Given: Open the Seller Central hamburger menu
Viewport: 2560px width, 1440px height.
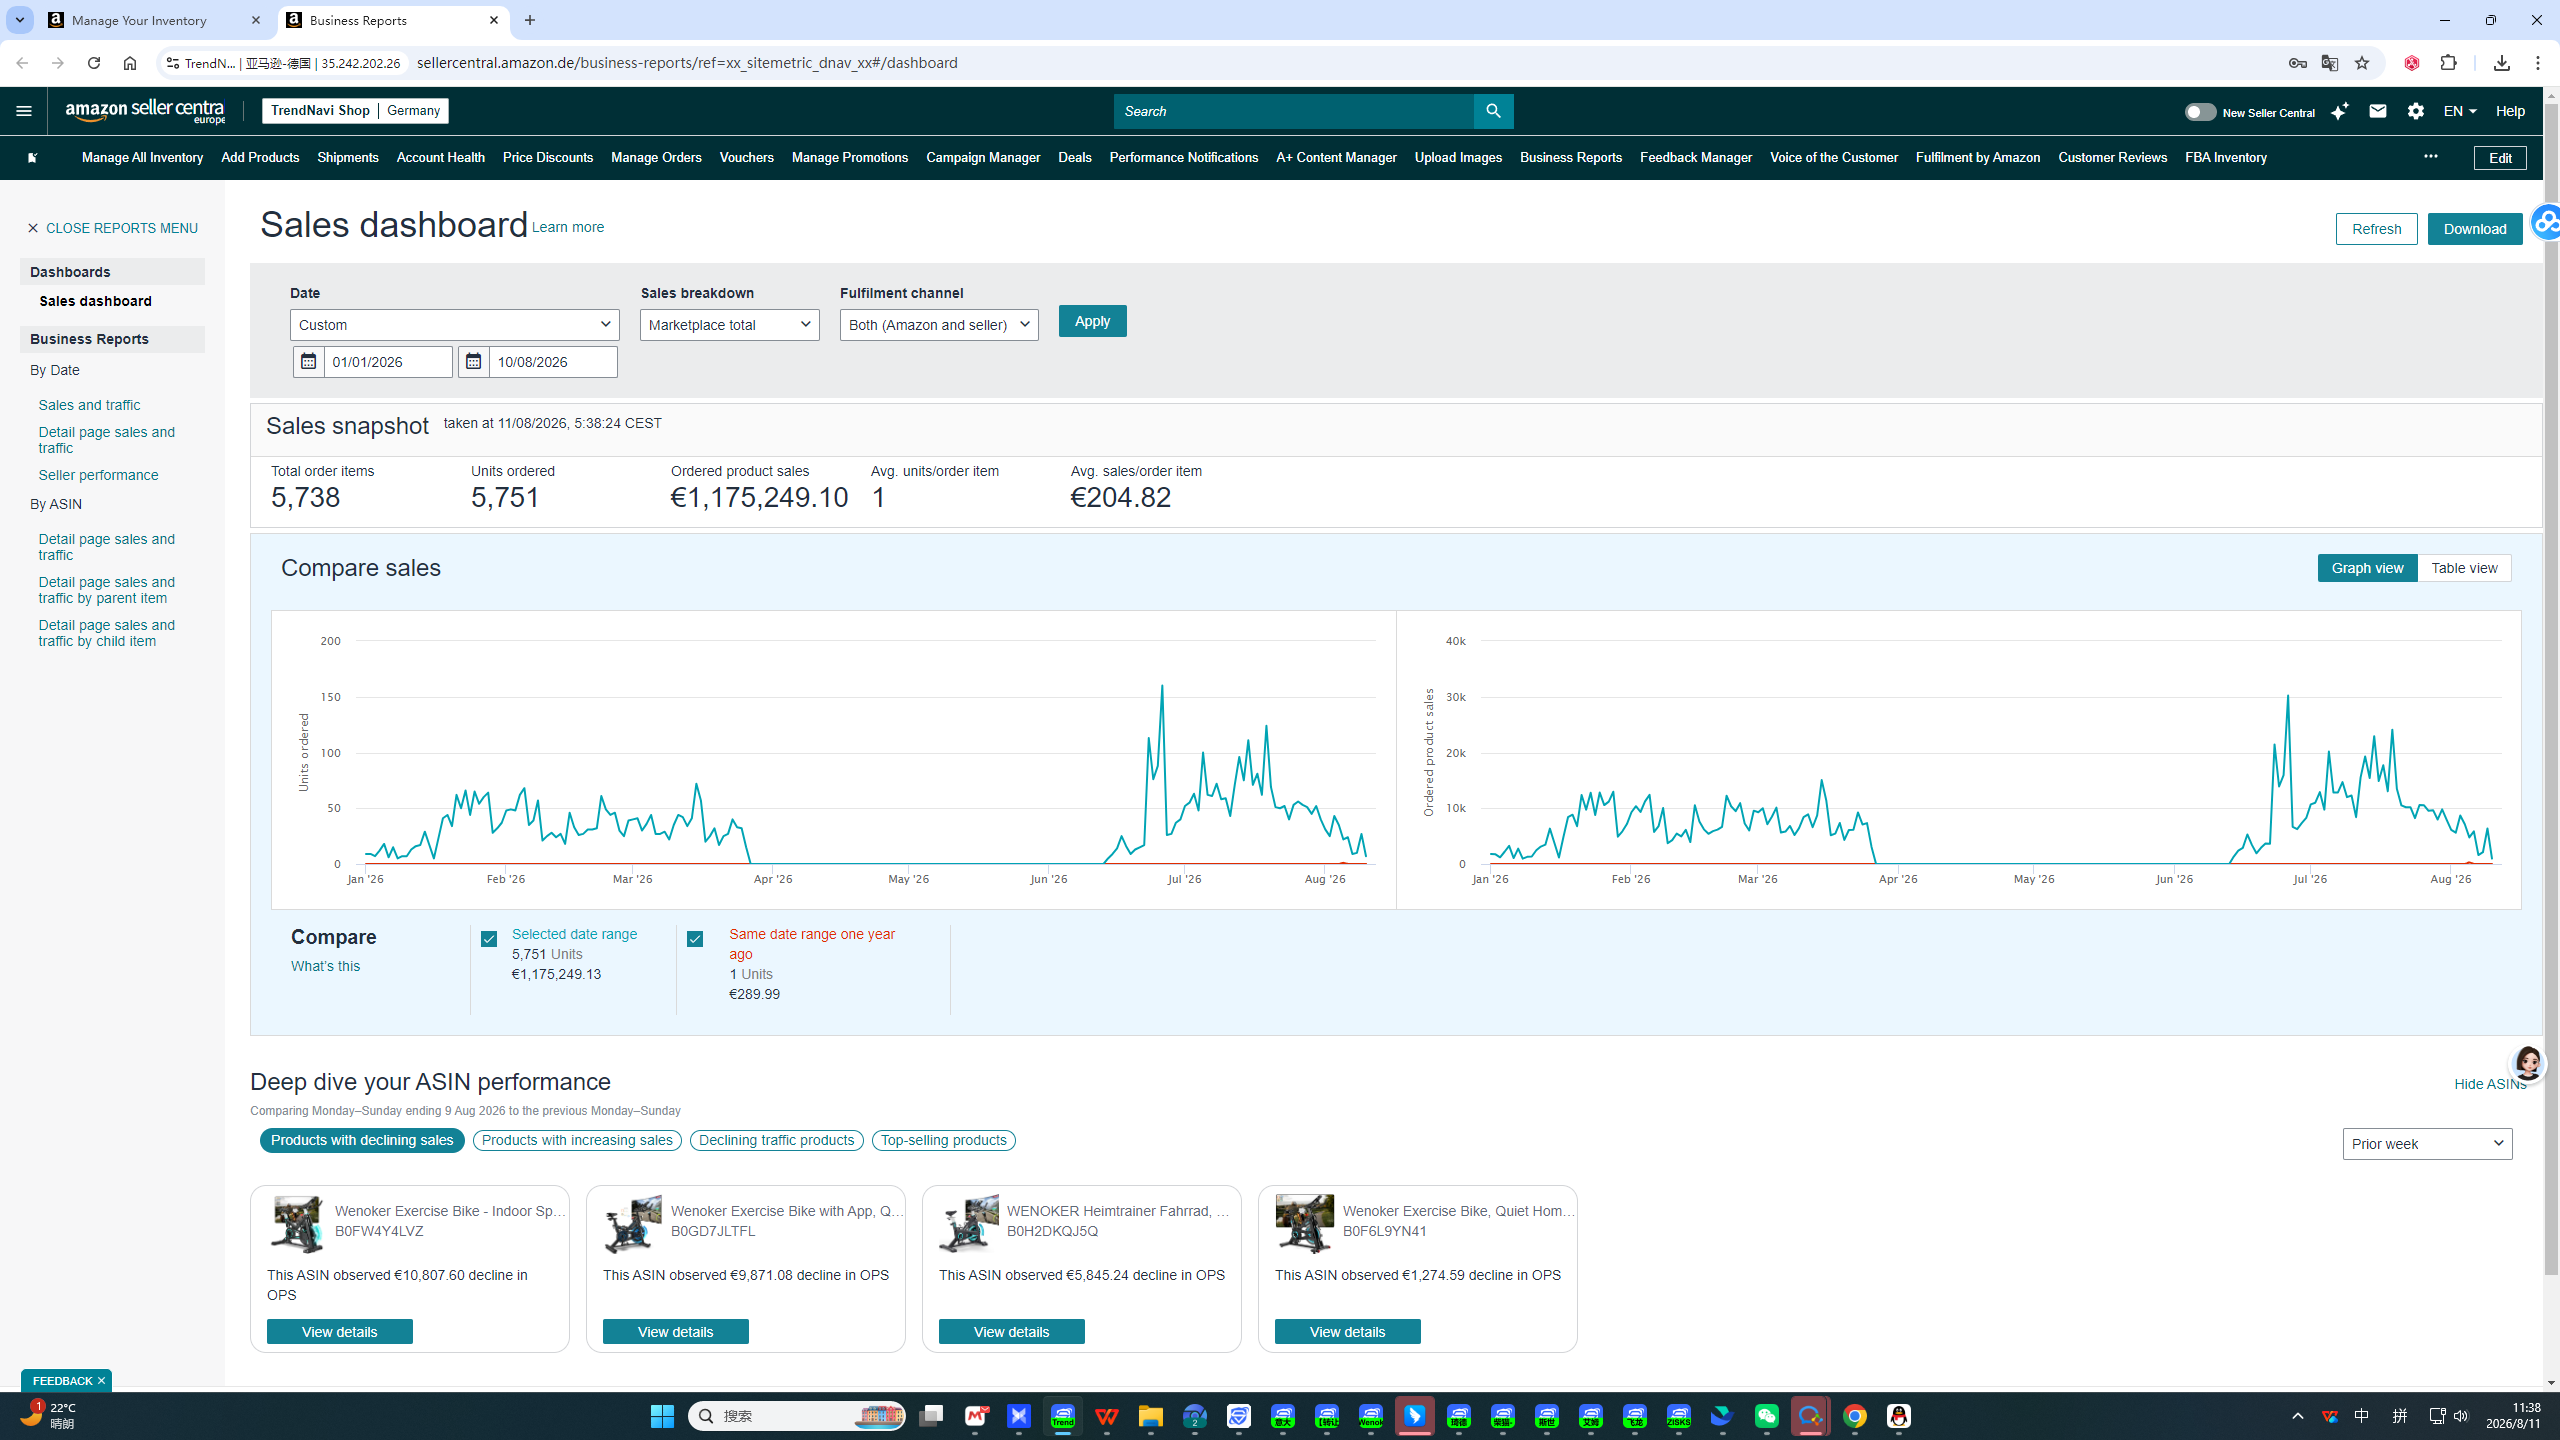Looking at the screenshot, I should point(24,111).
